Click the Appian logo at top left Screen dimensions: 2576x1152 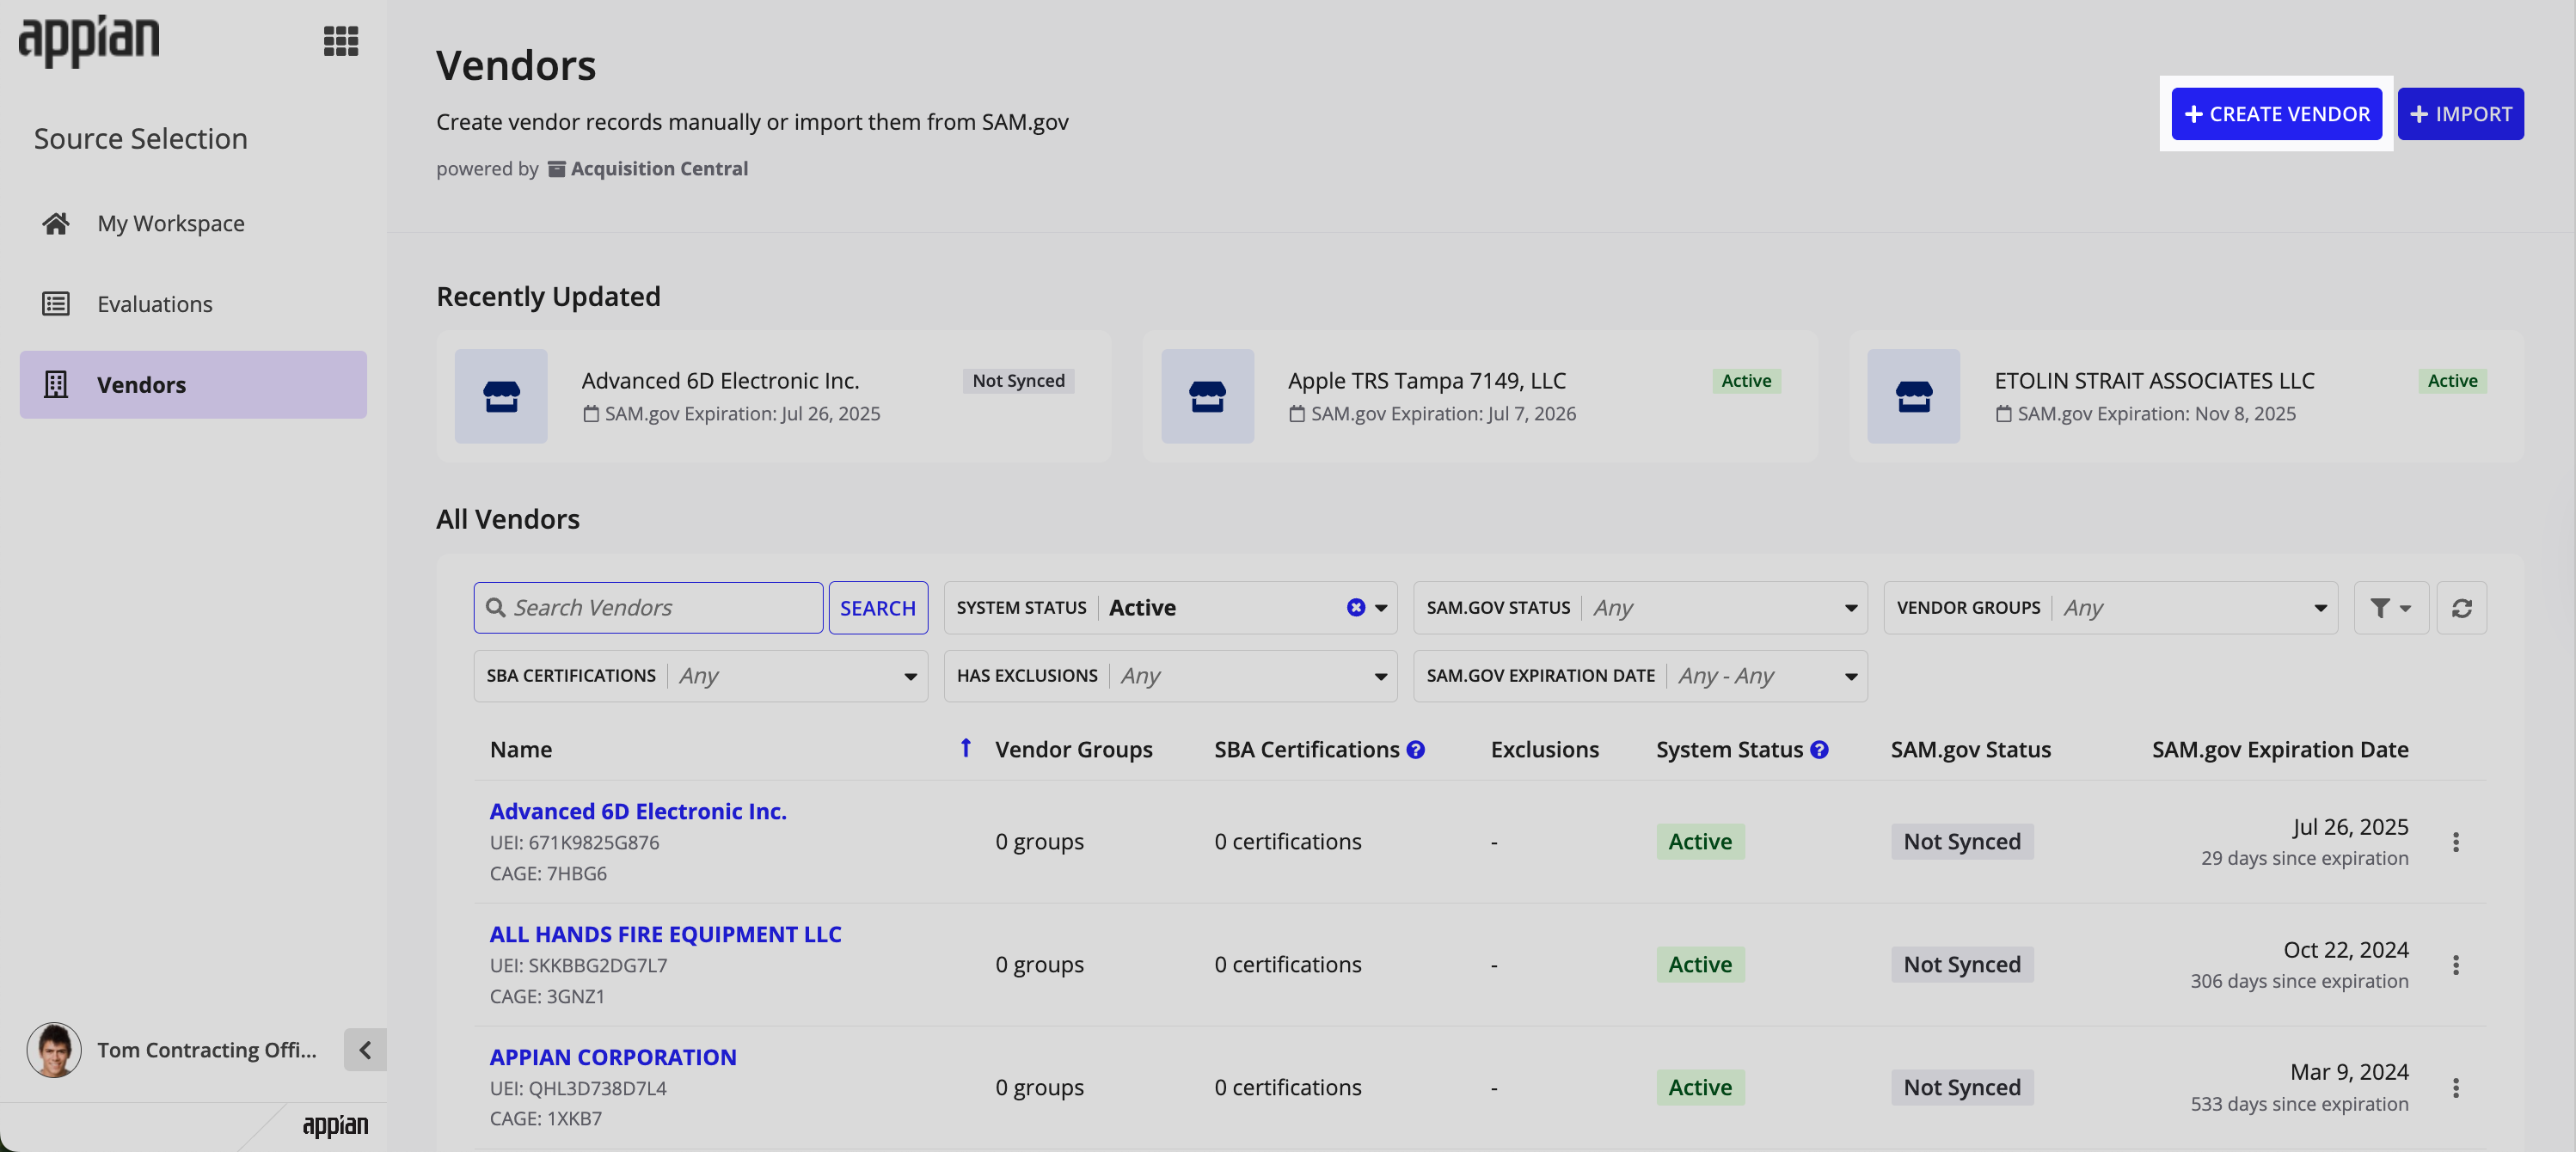[89, 41]
